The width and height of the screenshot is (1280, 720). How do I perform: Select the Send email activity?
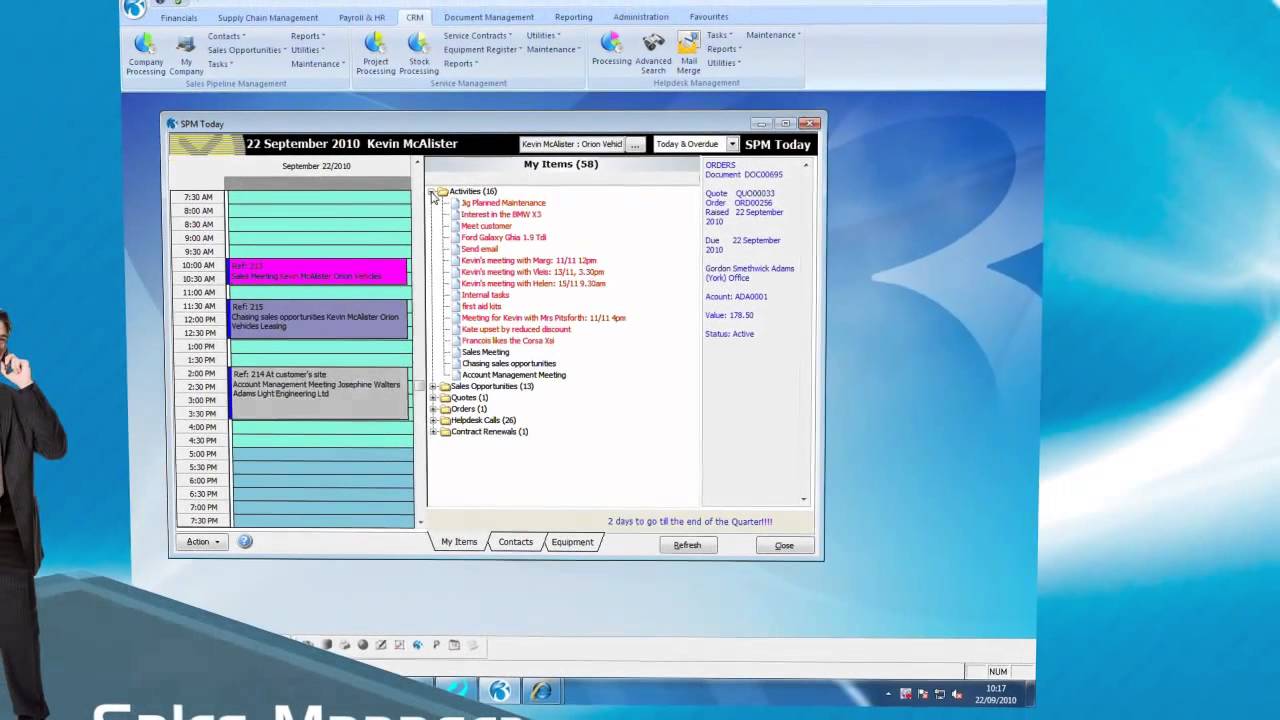coord(479,249)
